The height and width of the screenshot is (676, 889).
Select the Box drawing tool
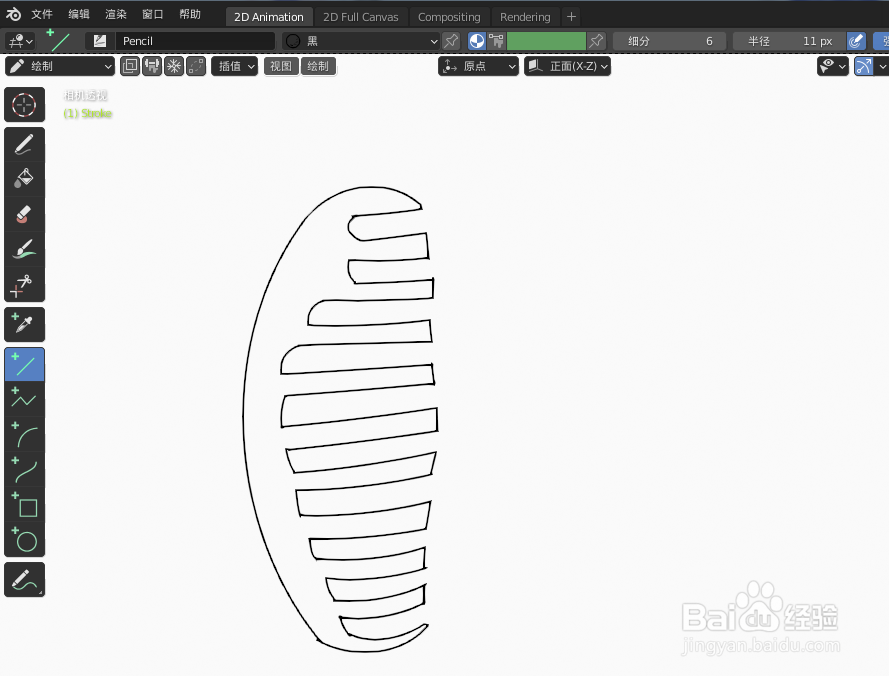click(24, 507)
